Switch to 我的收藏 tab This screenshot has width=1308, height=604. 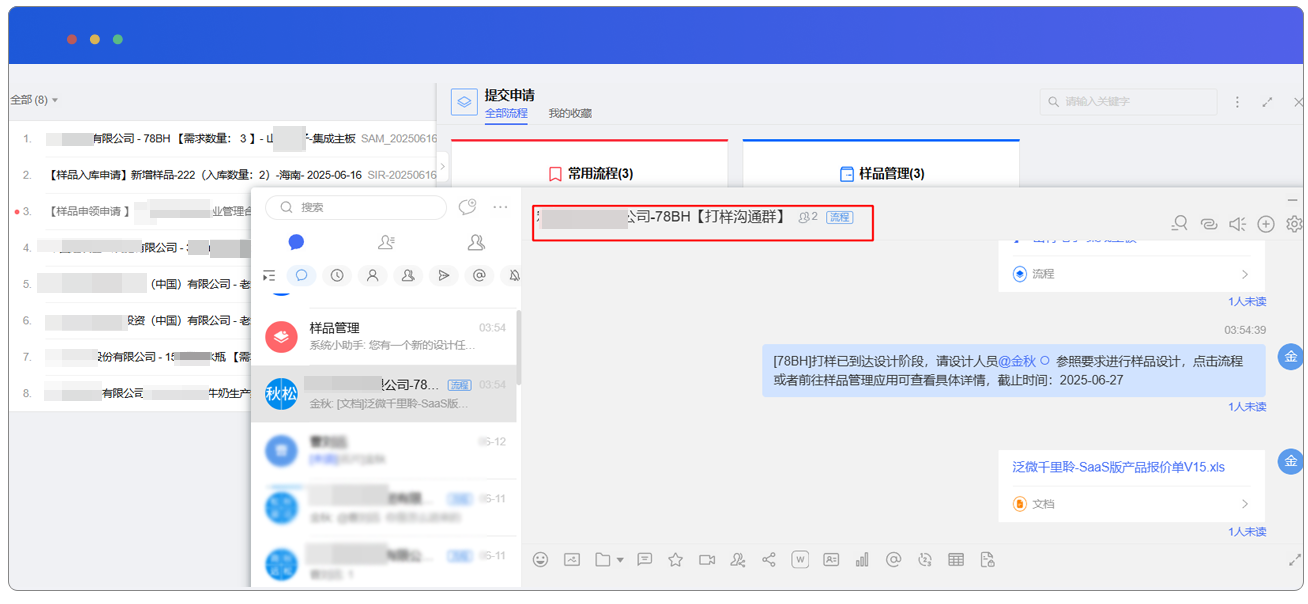570,113
